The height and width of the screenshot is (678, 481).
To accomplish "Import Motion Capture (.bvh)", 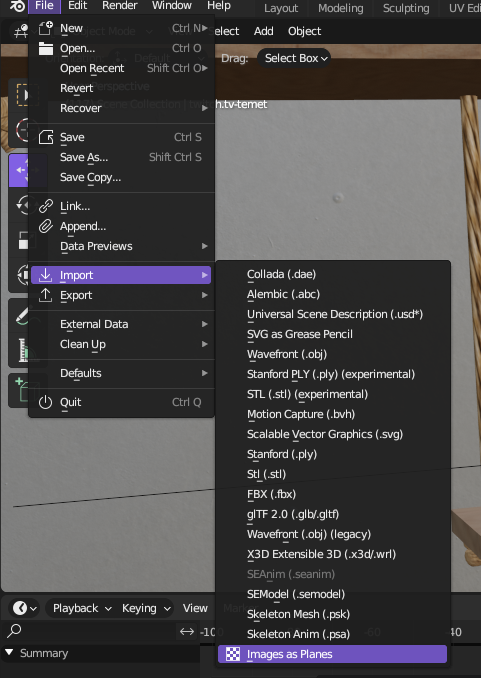I will pos(333,414).
